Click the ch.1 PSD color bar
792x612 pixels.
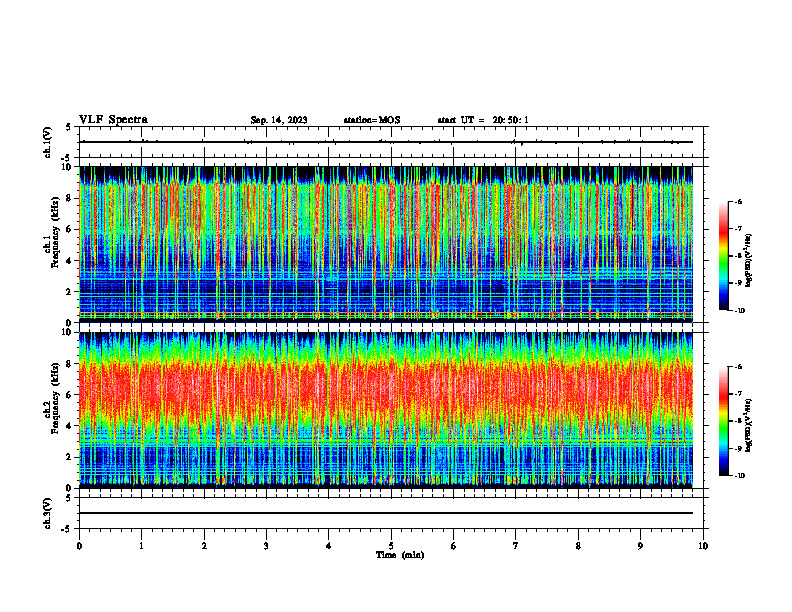[x=723, y=256]
